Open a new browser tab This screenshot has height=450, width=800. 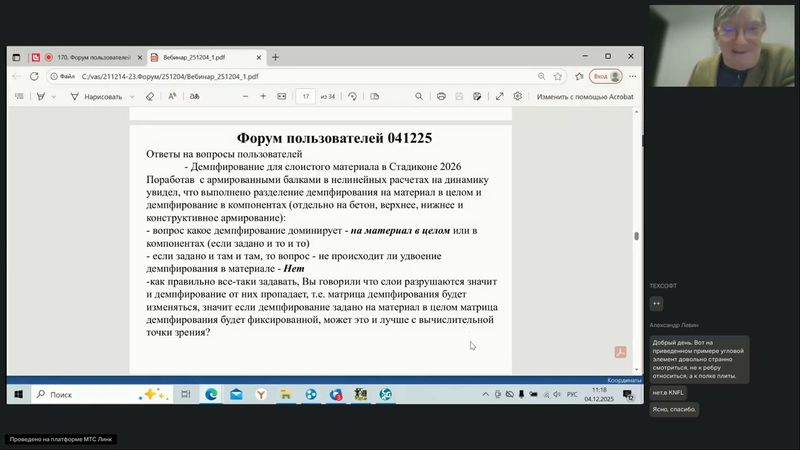276,57
